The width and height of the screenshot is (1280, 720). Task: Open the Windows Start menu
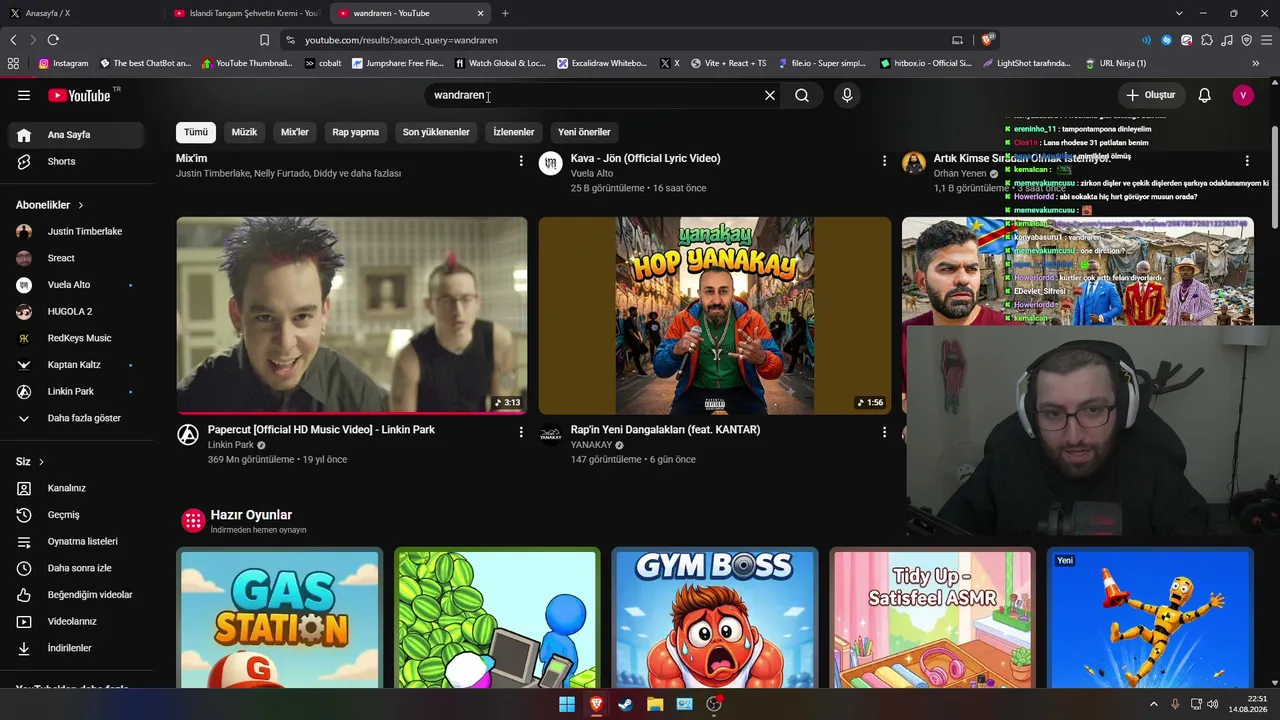[567, 704]
